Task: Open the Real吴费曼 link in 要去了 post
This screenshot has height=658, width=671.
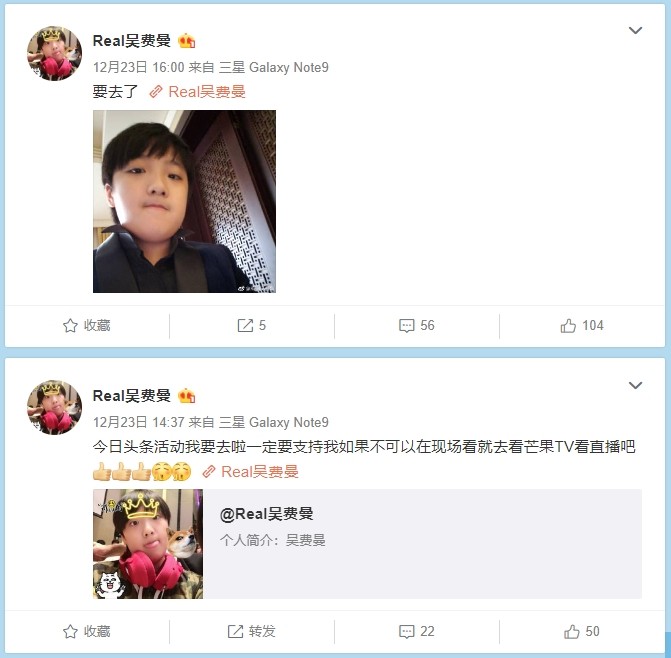Action: (x=197, y=92)
